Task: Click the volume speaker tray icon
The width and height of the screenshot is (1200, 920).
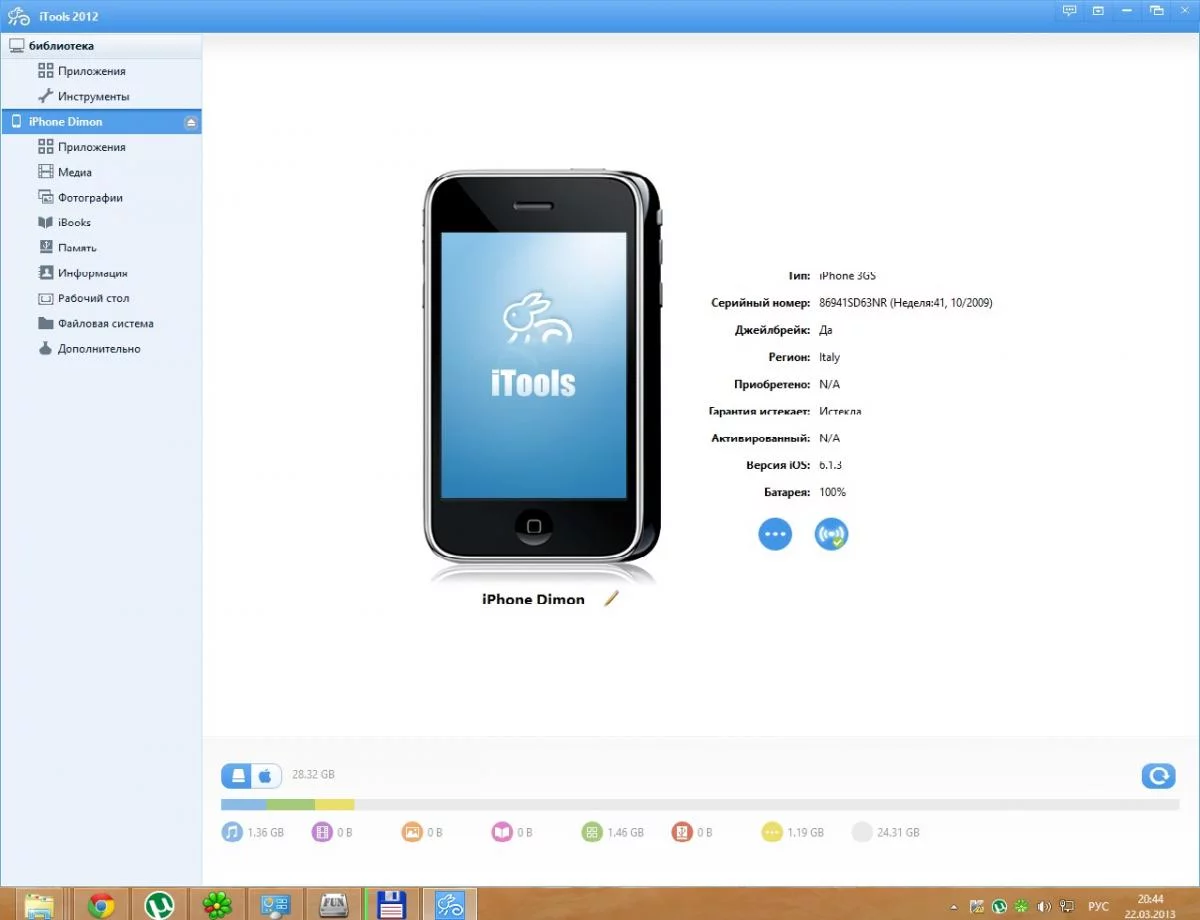Action: click(x=1045, y=906)
